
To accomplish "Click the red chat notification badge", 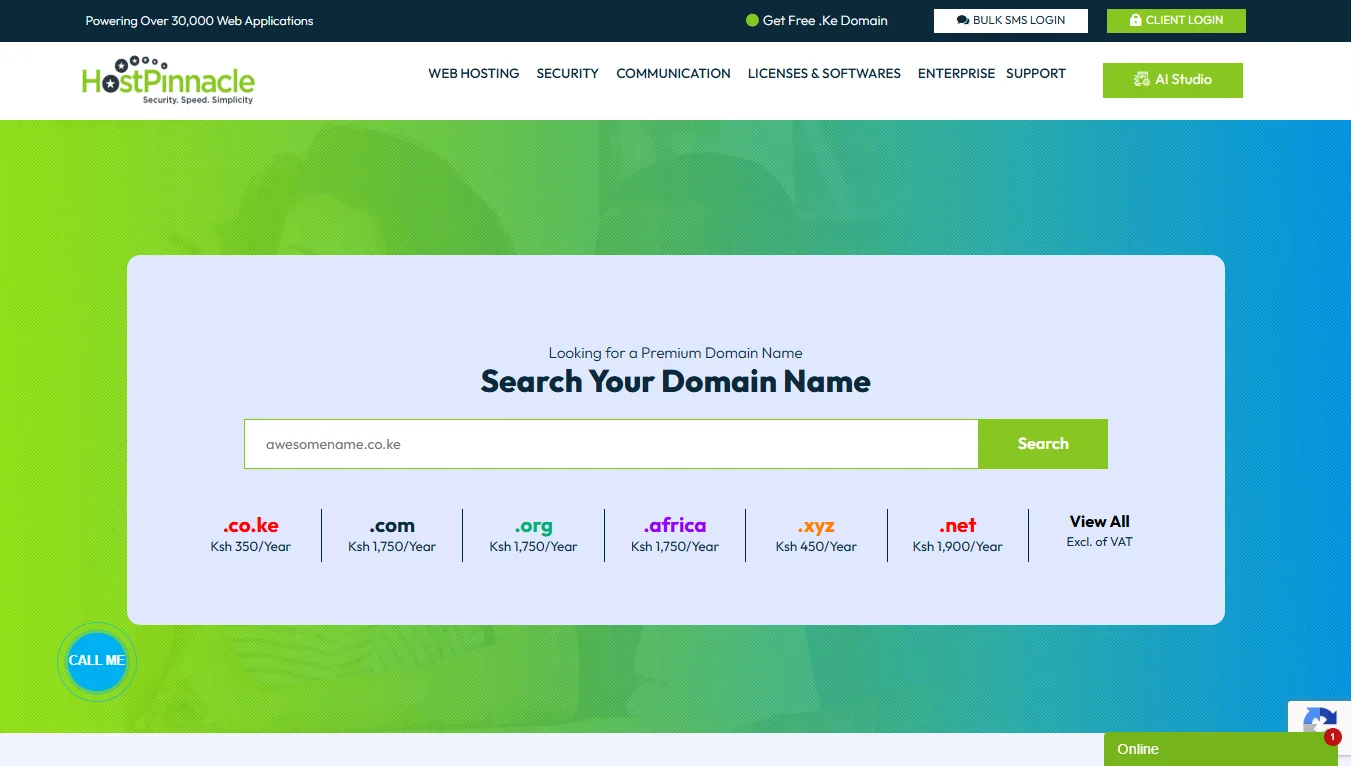I will 1332,737.
